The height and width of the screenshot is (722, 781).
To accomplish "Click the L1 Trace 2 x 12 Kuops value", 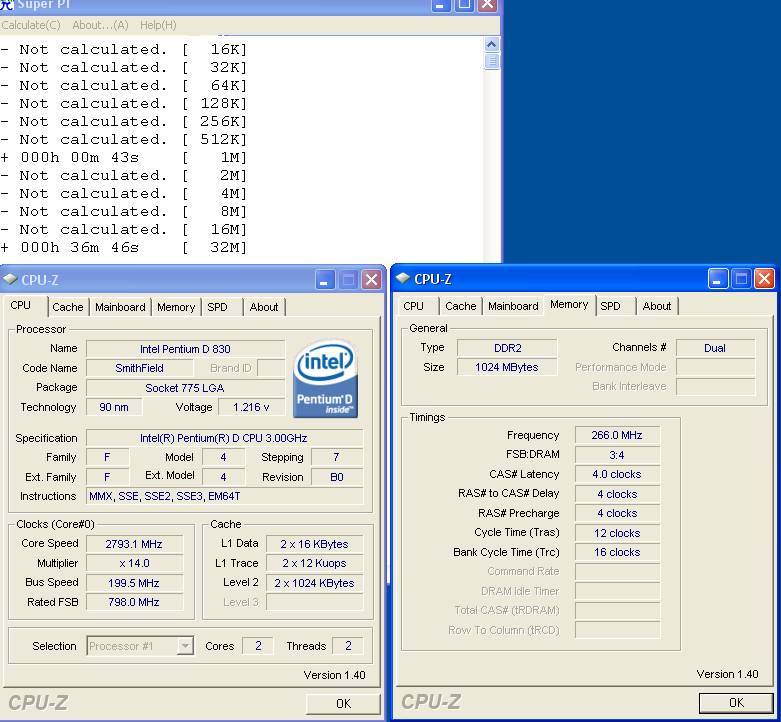I will coord(314,564).
